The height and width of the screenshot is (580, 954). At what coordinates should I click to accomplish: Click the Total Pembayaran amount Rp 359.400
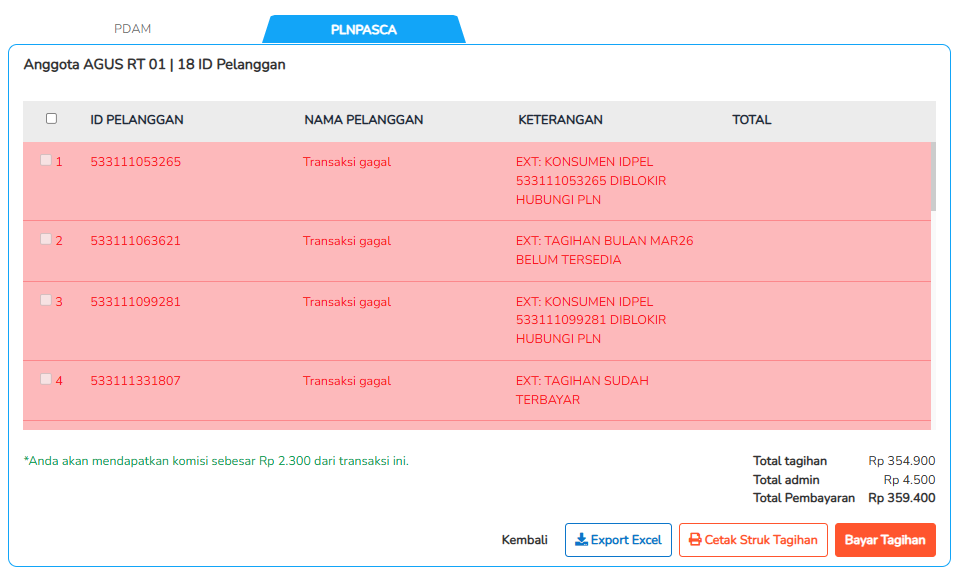coord(901,498)
